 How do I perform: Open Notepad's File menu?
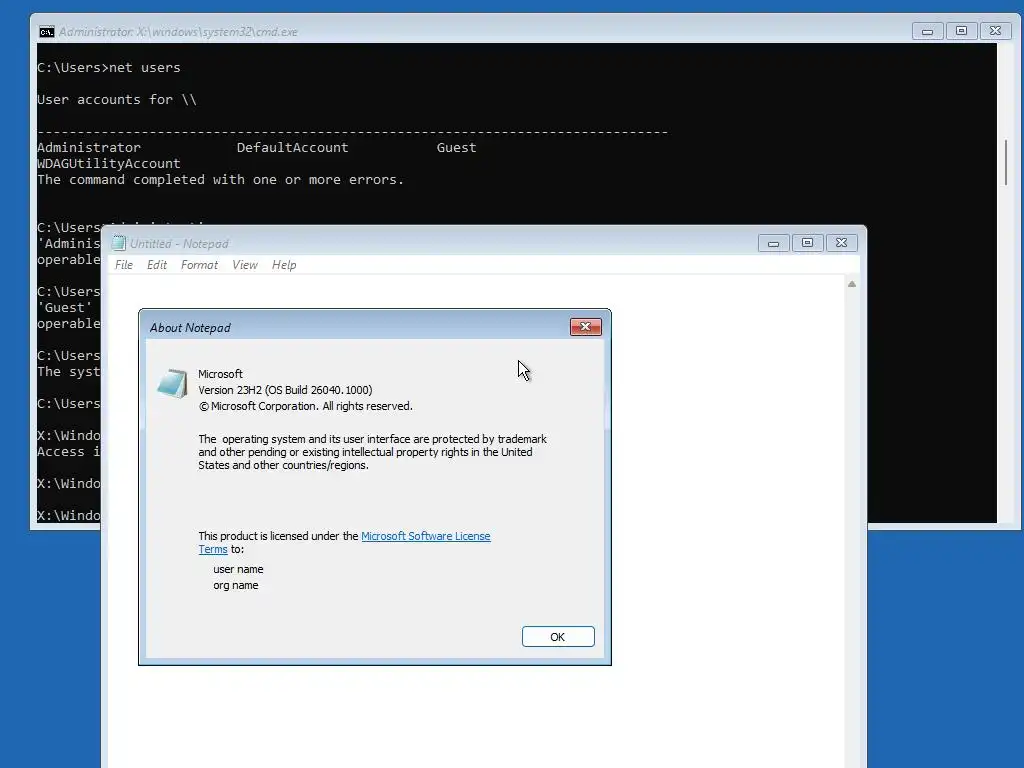tap(123, 264)
